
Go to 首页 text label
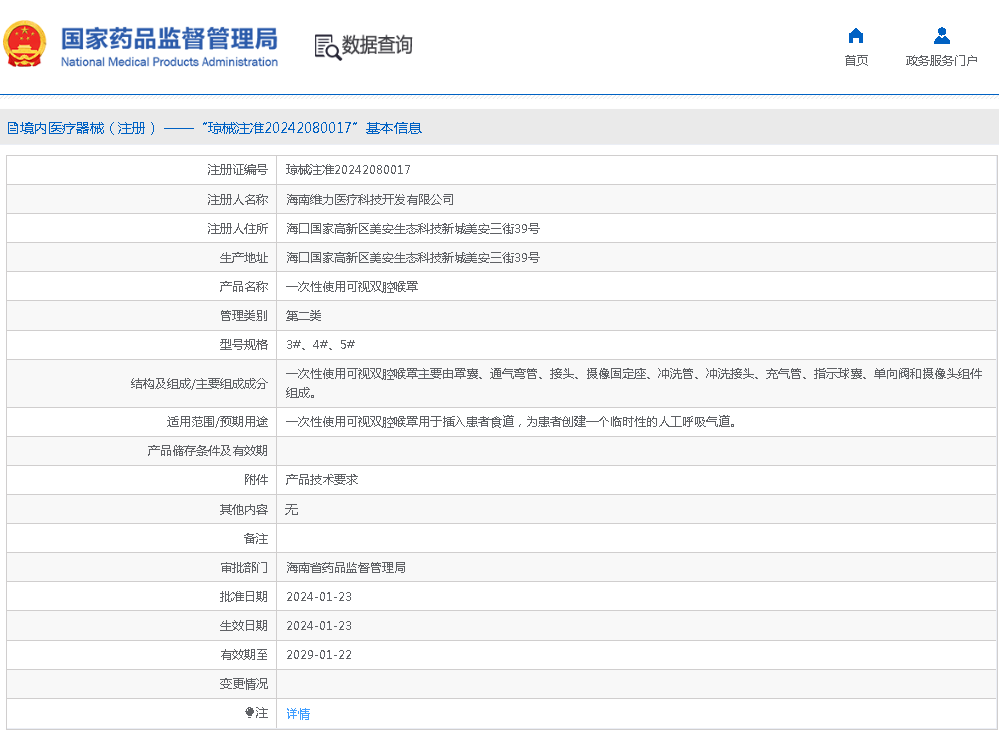(x=856, y=61)
